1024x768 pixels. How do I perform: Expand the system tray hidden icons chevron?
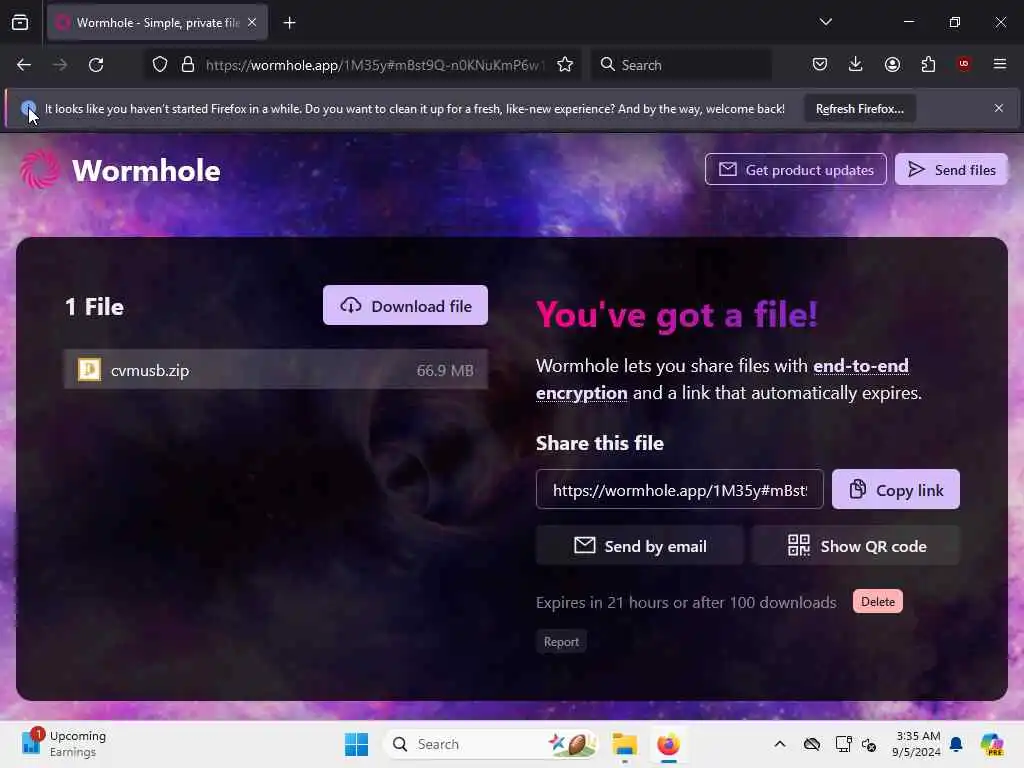point(780,744)
